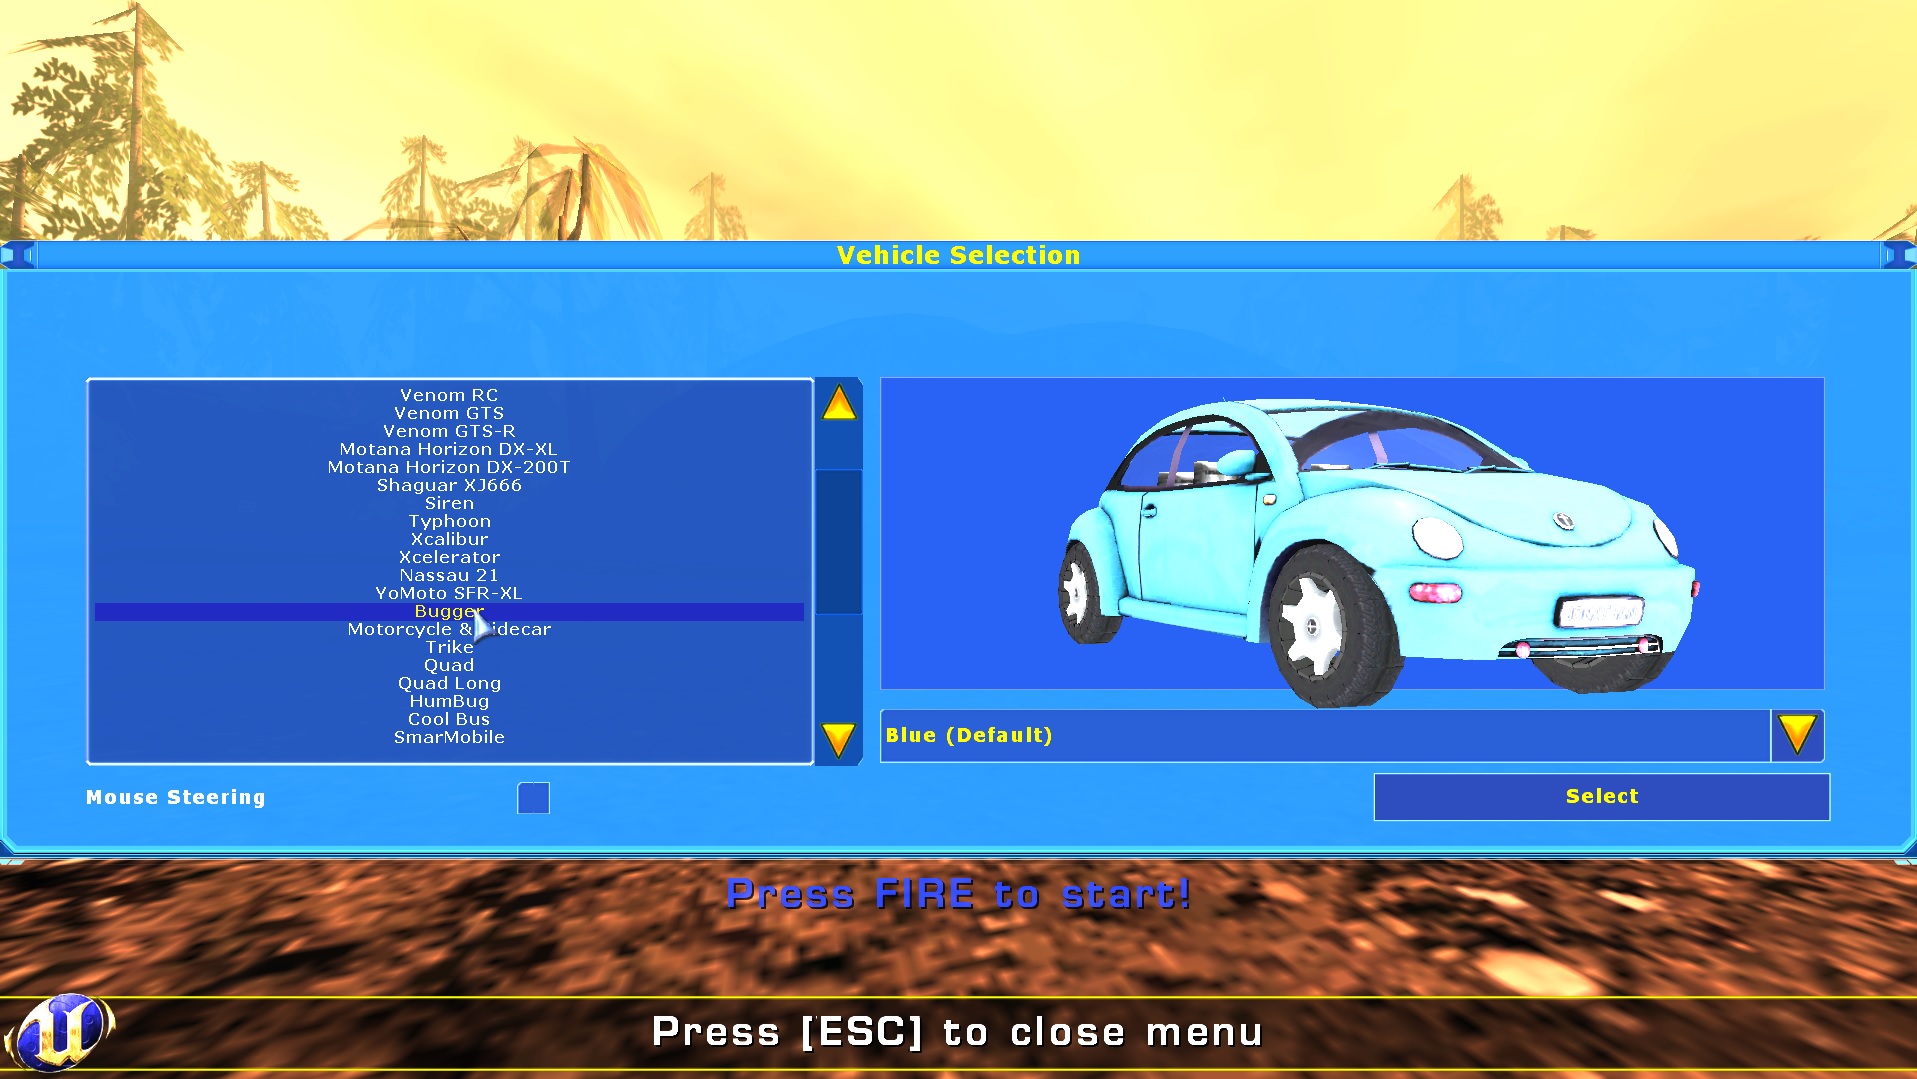Viewport: 1917px width, 1079px height.
Task: Select Motorcycle & Sidecar
Action: [x=449, y=629]
